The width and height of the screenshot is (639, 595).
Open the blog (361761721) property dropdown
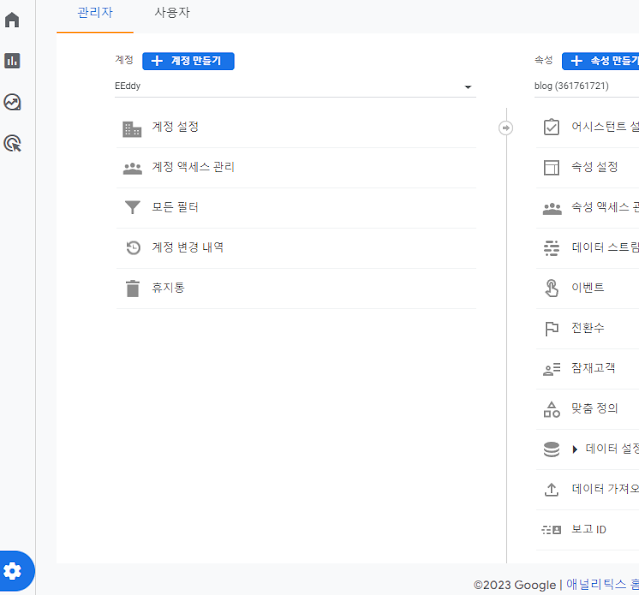[x=586, y=86]
